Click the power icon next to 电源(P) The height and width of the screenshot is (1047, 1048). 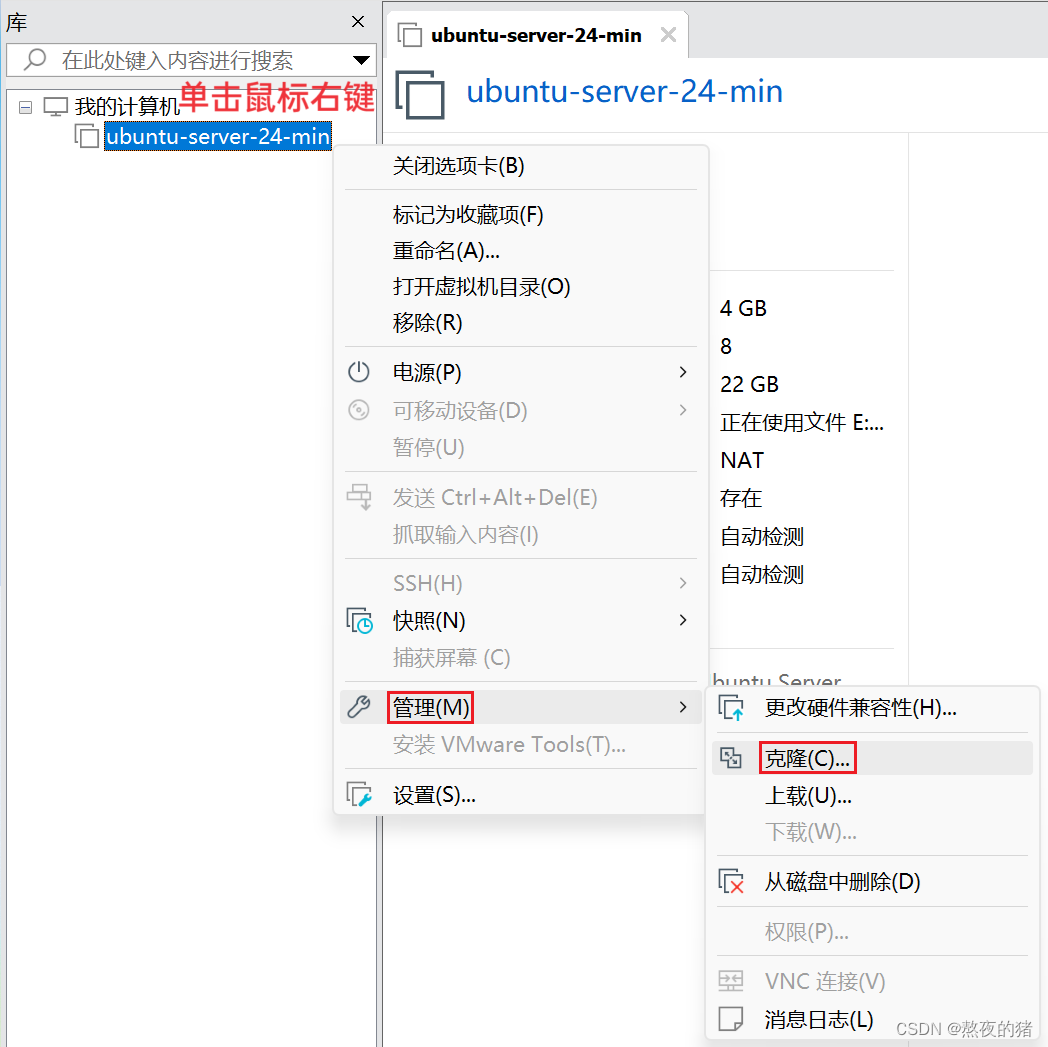[x=359, y=371]
